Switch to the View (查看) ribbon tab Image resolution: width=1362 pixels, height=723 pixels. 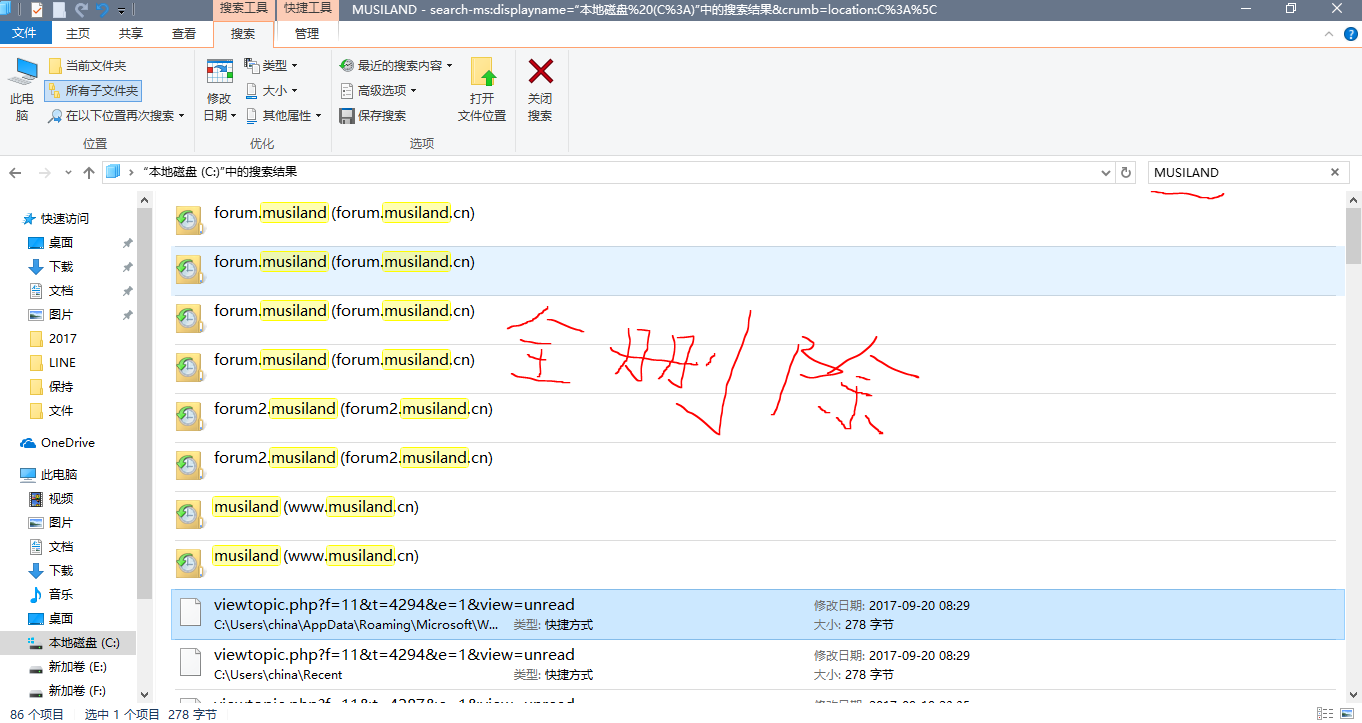tap(184, 33)
